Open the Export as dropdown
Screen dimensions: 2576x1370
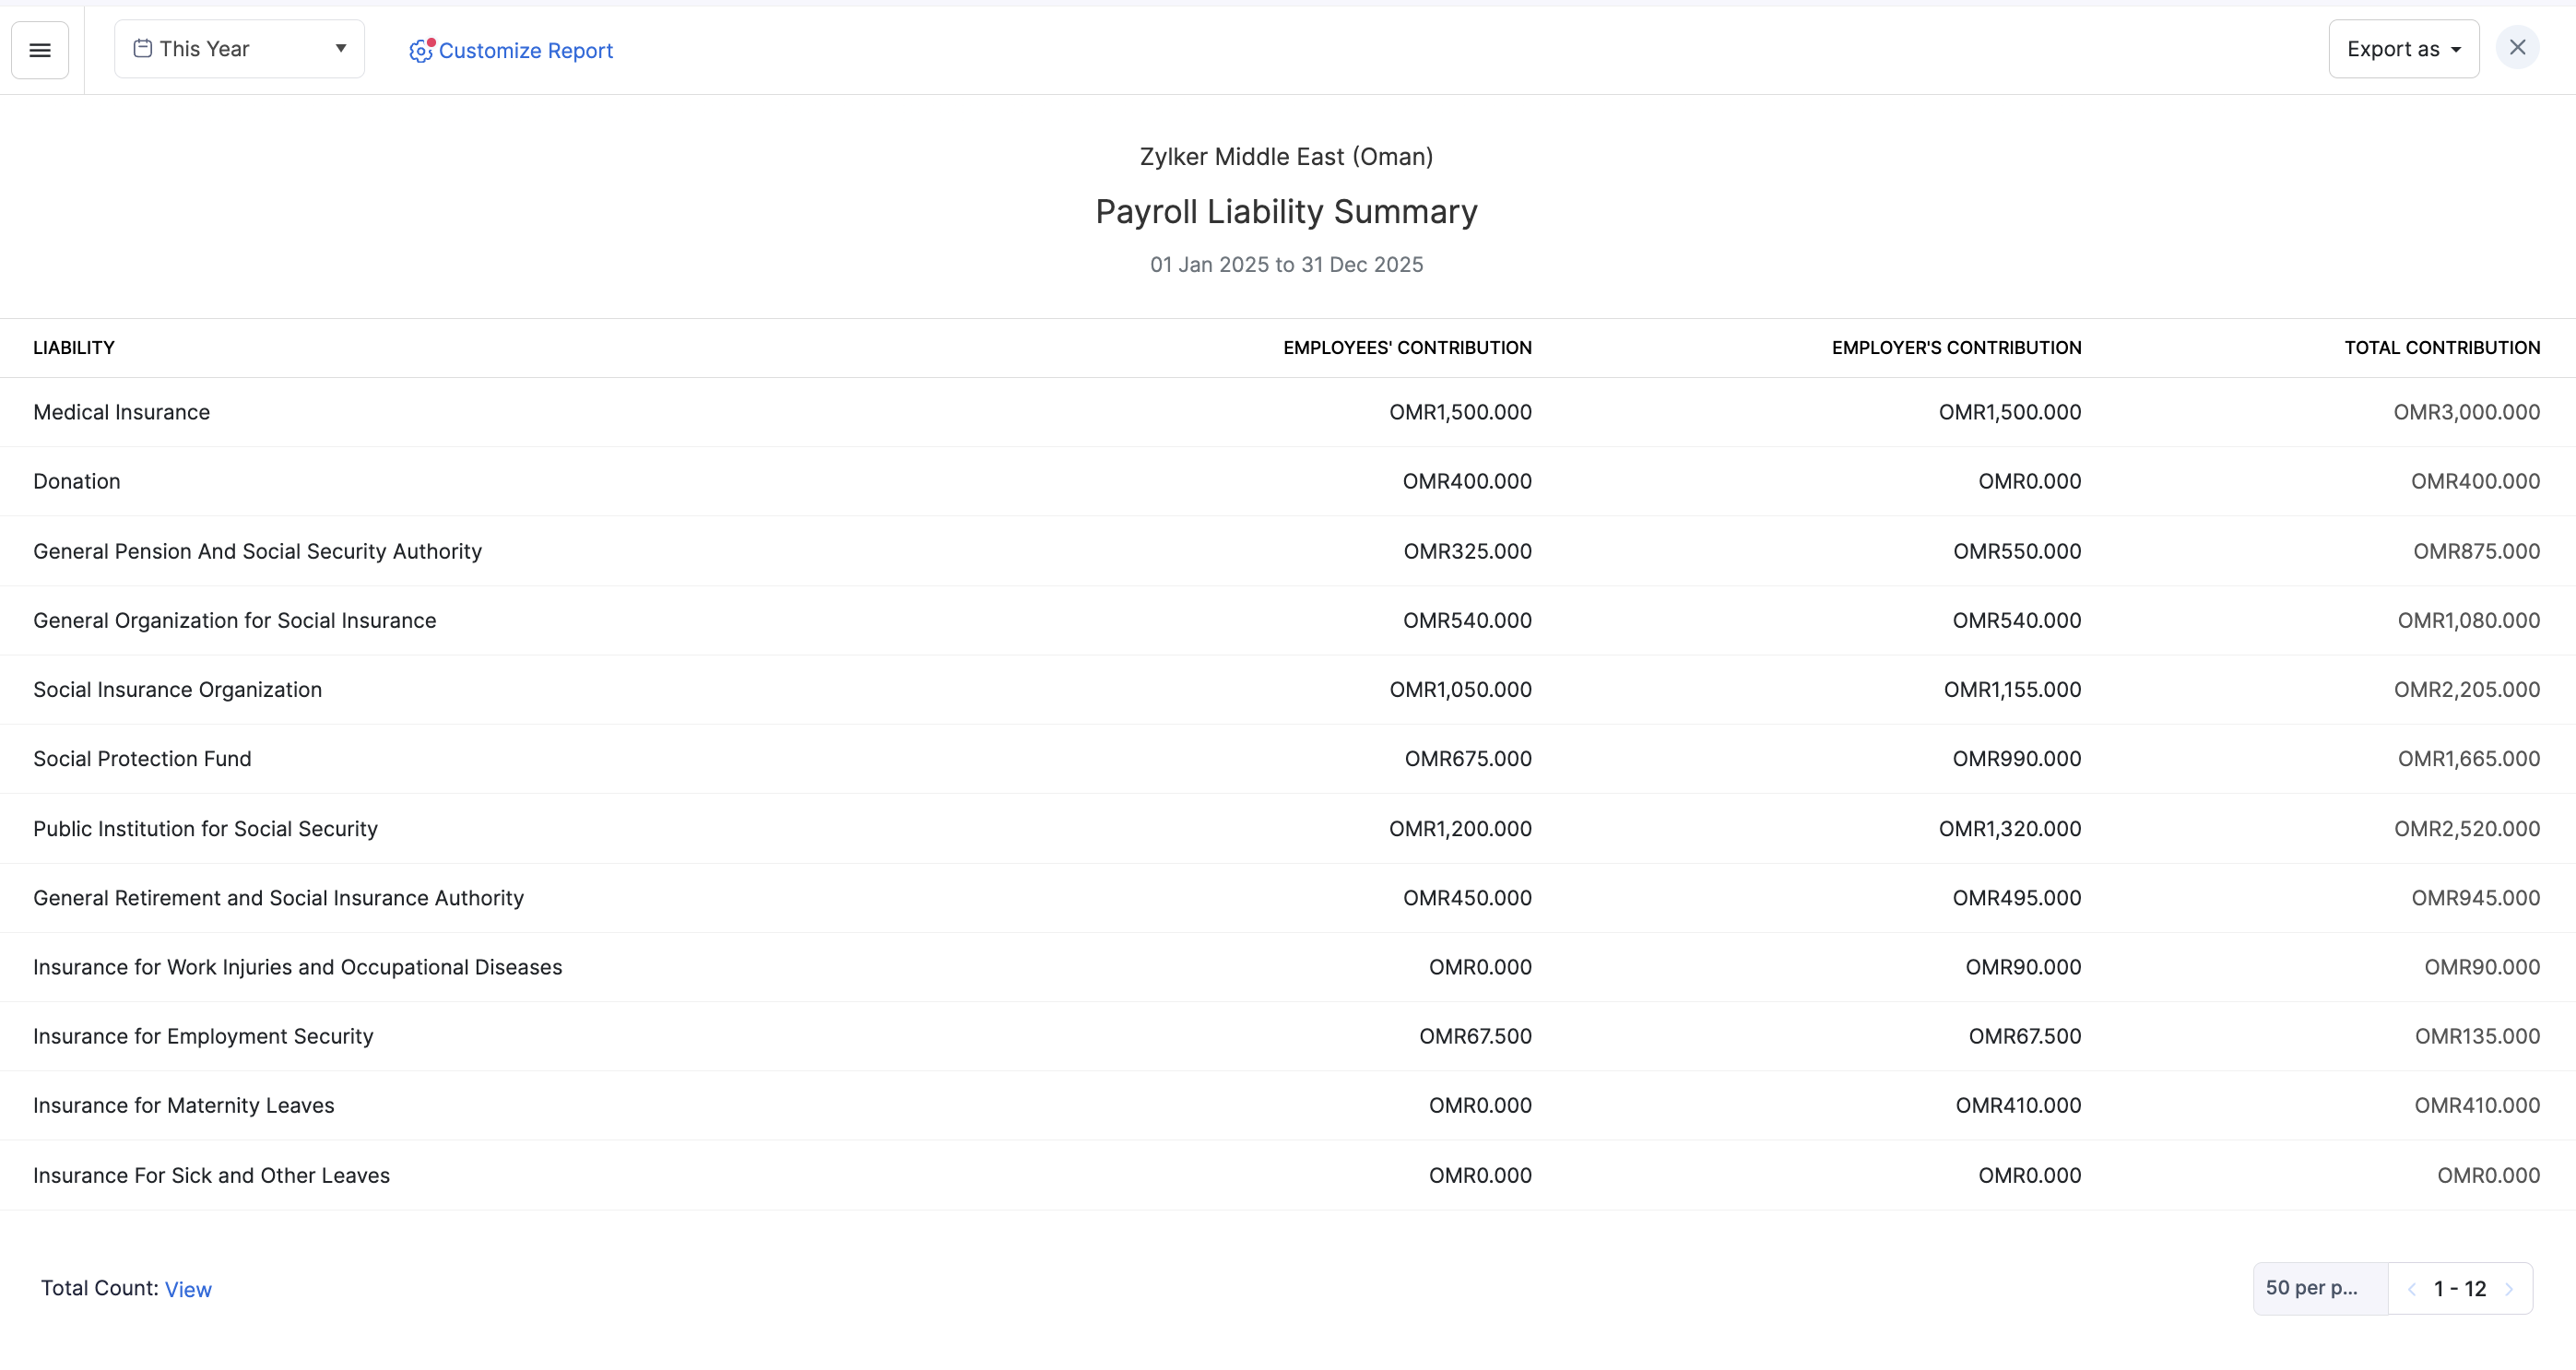(x=2403, y=49)
